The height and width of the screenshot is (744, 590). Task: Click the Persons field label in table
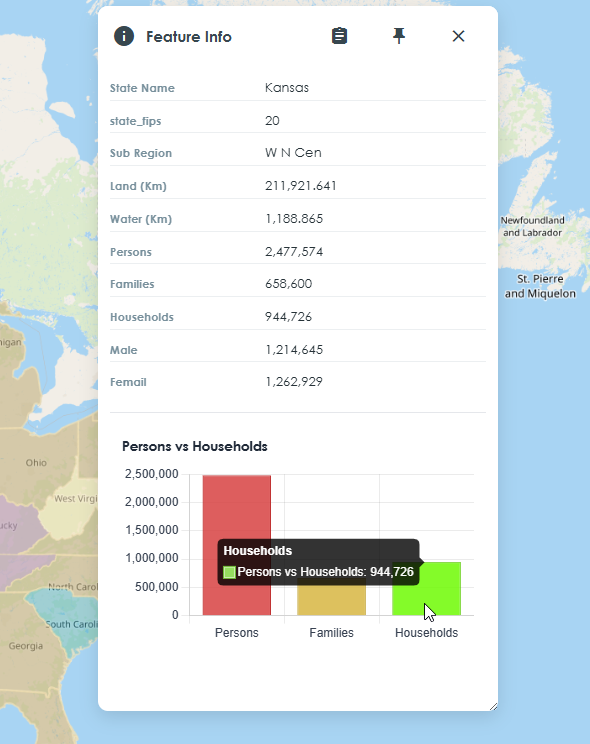131,252
